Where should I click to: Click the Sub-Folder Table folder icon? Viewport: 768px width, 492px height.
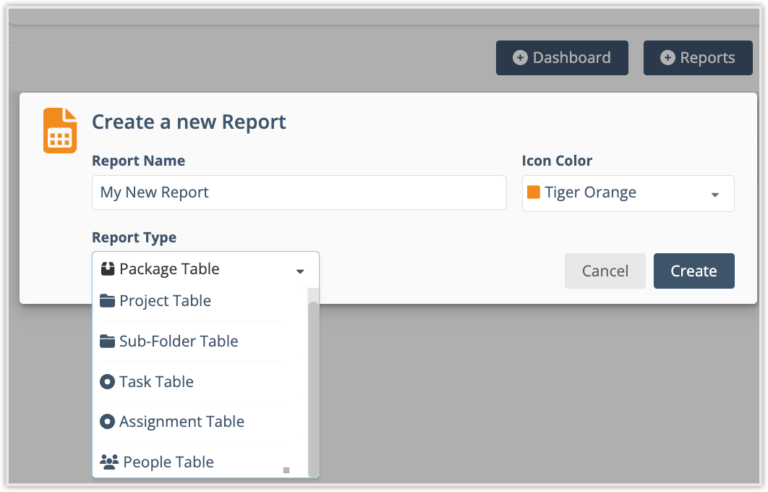point(107,341)
